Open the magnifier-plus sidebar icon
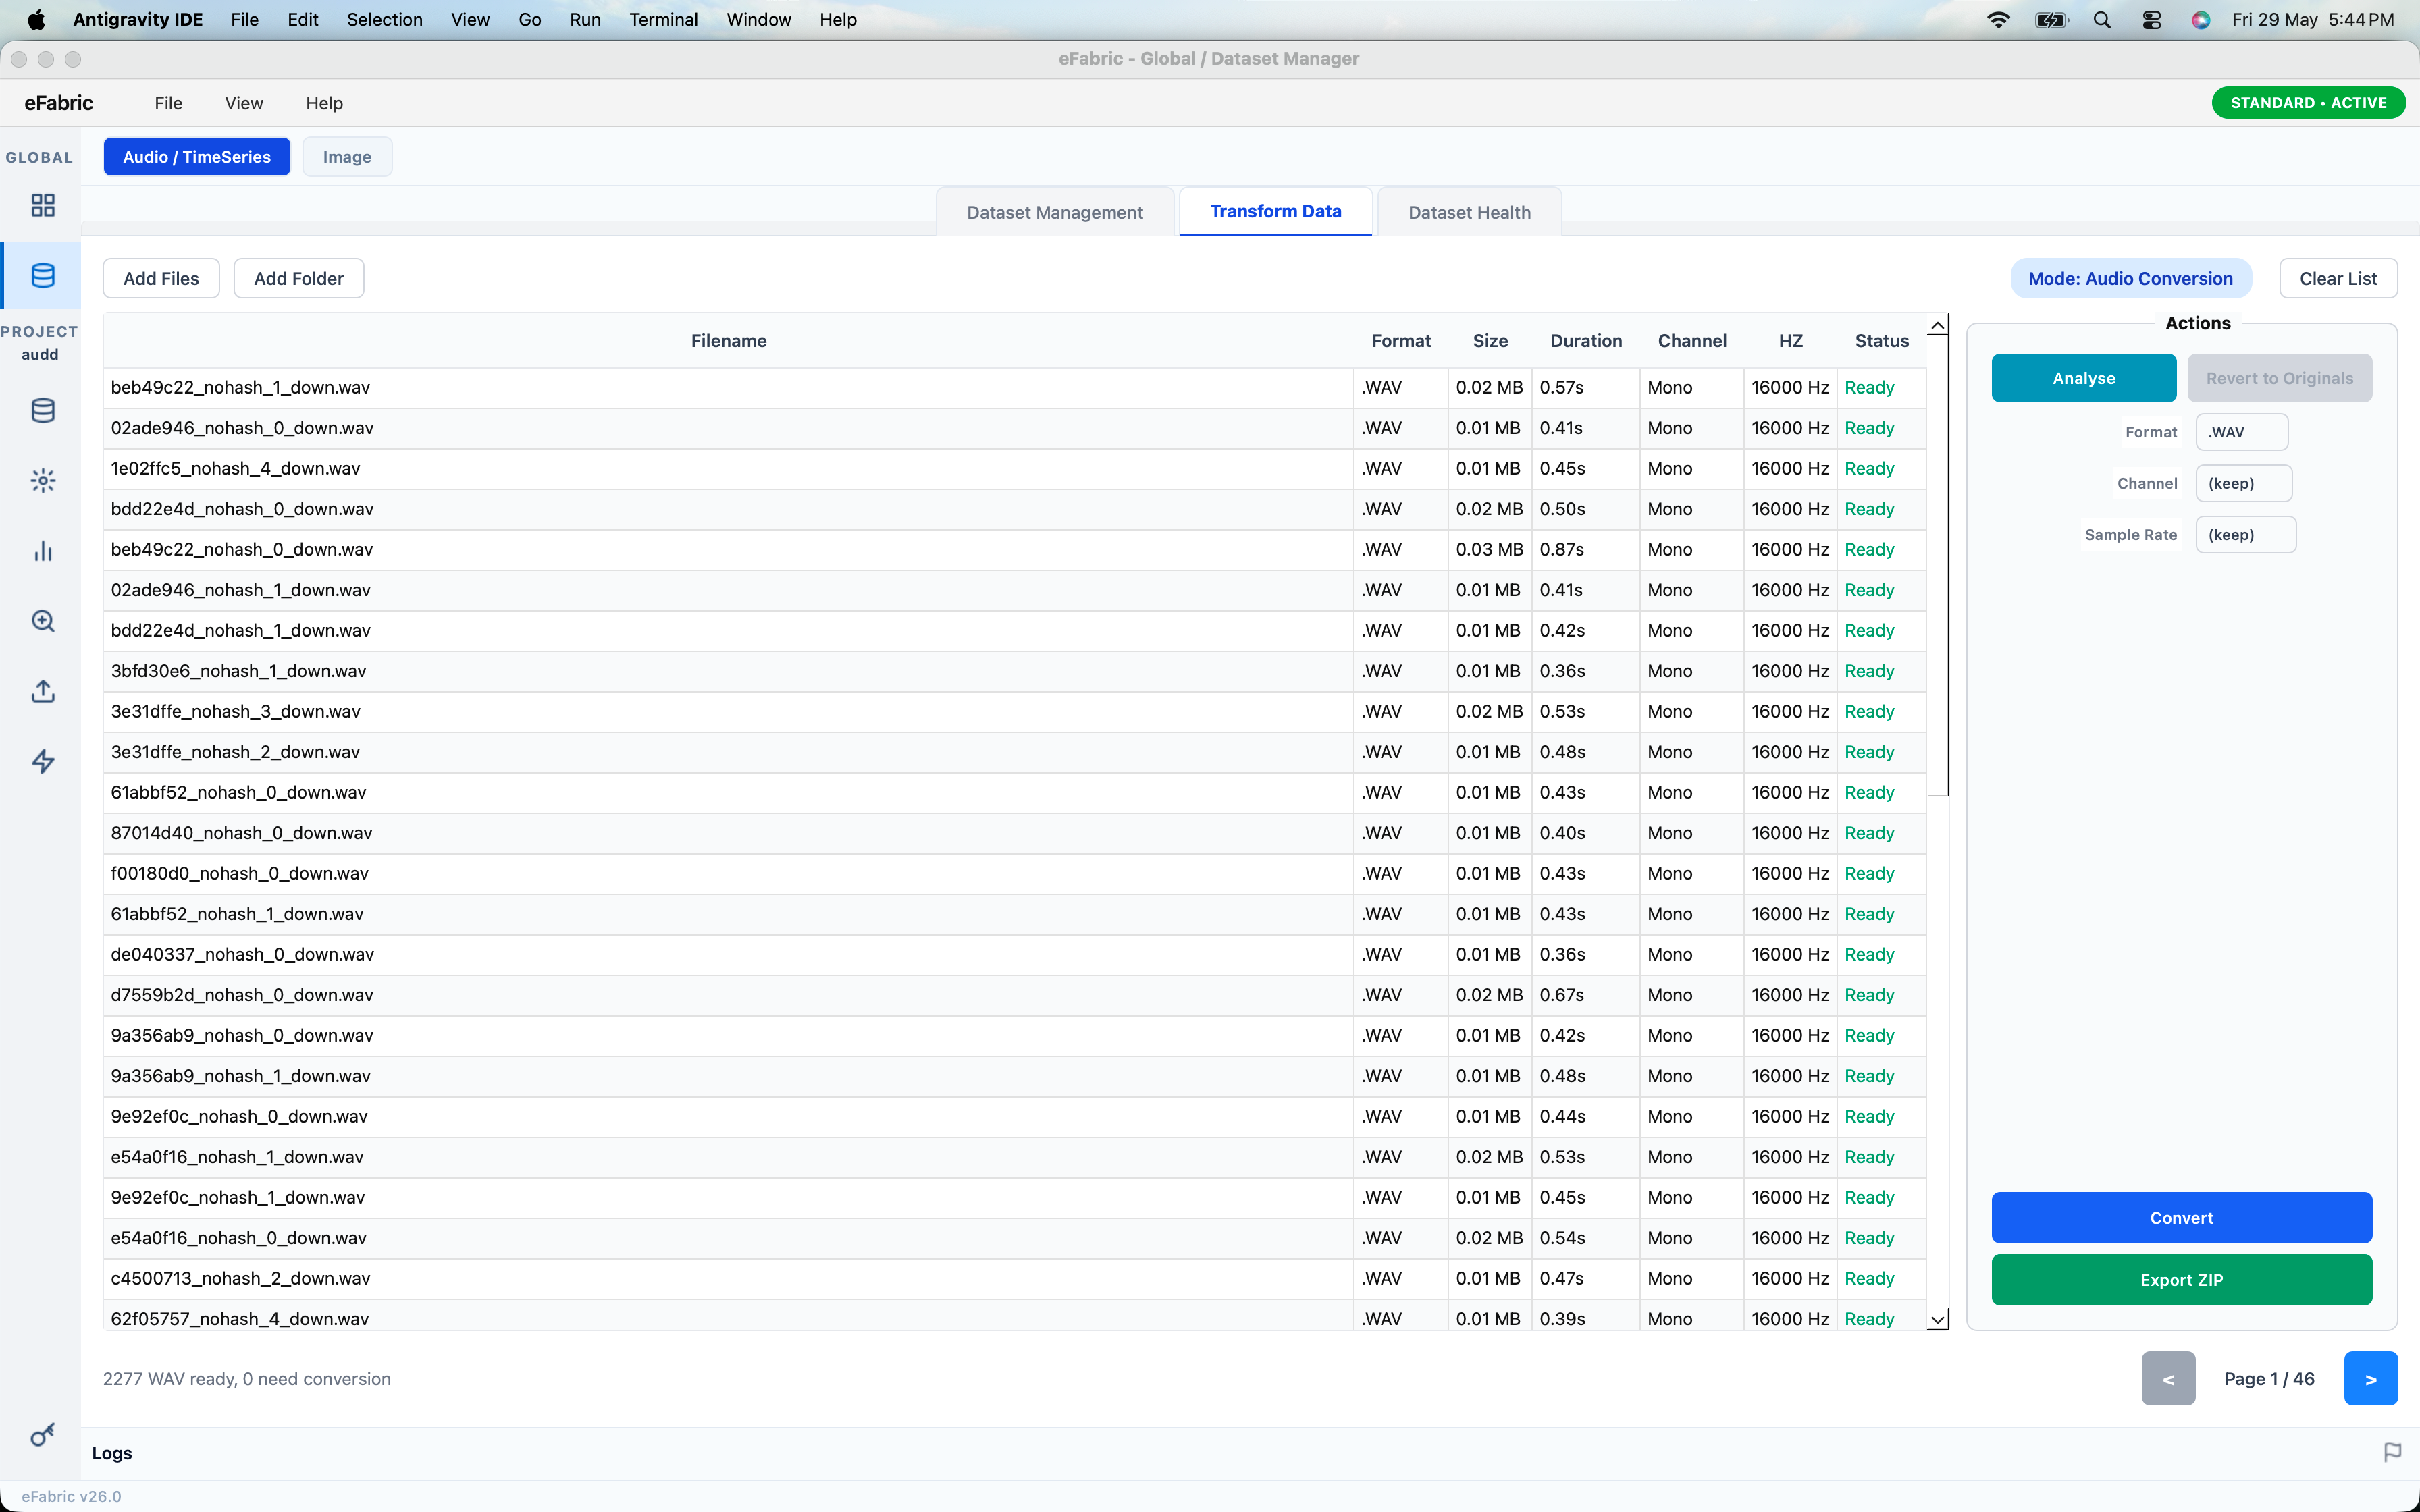2420x1512 pixels. pyautogui.click(x=42, y=621)
